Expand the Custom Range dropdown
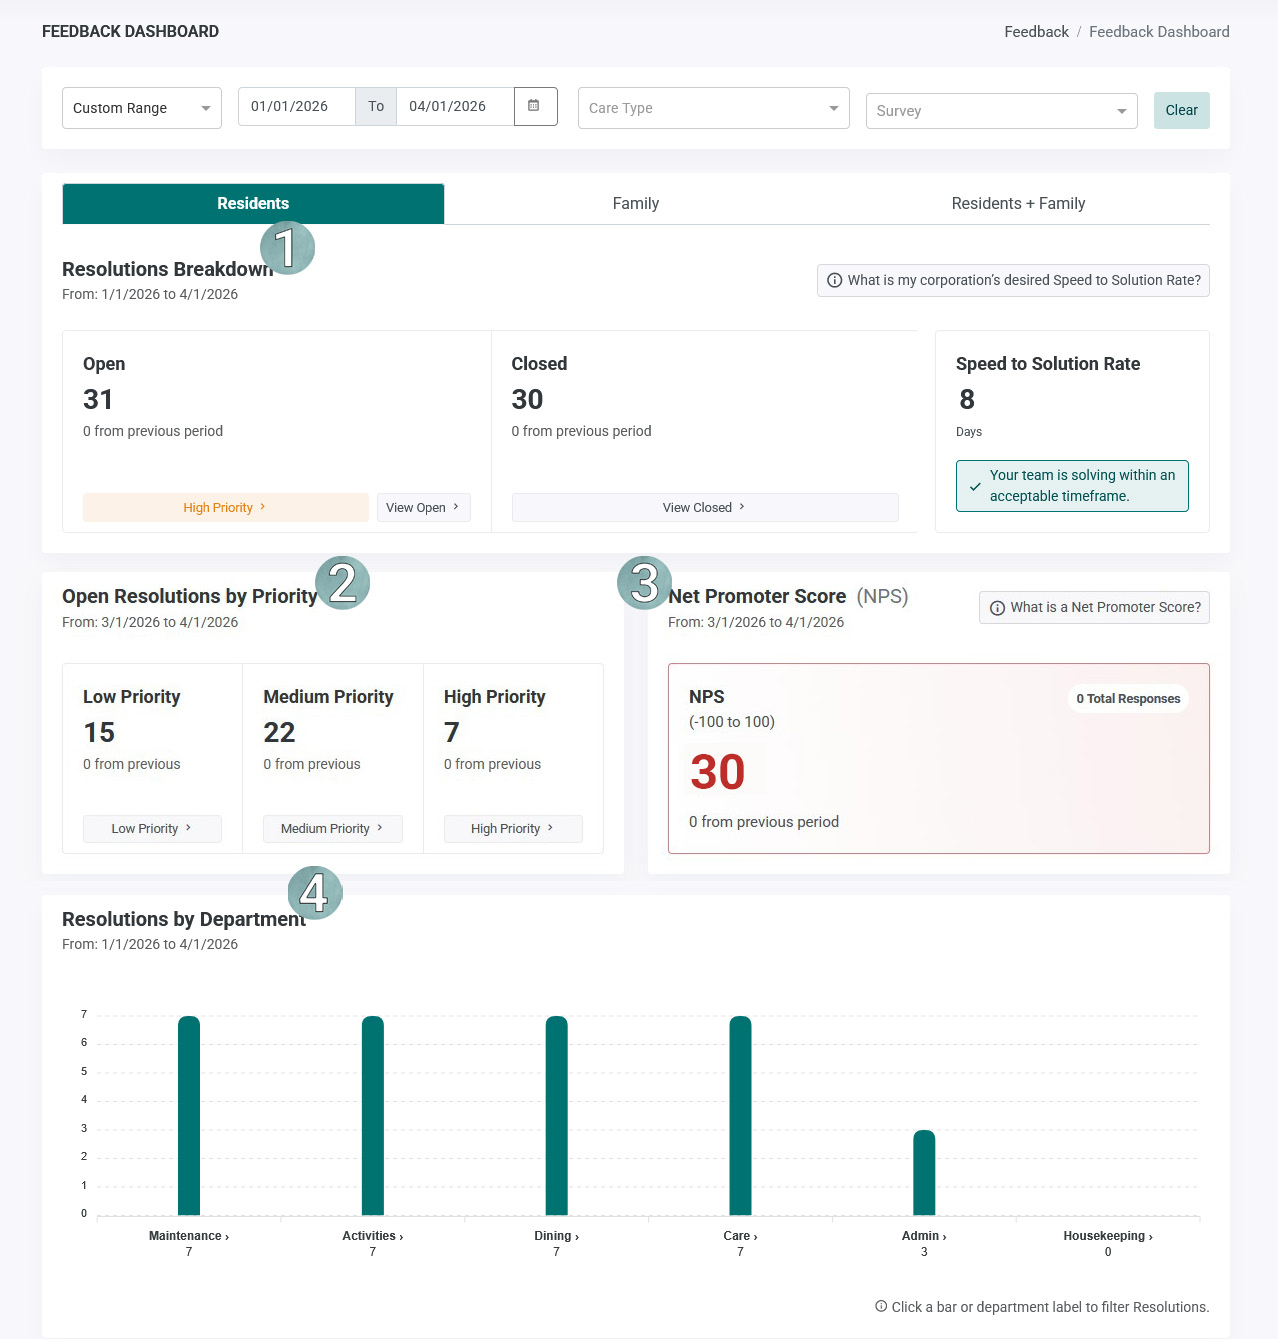 [x=142, y=108]
